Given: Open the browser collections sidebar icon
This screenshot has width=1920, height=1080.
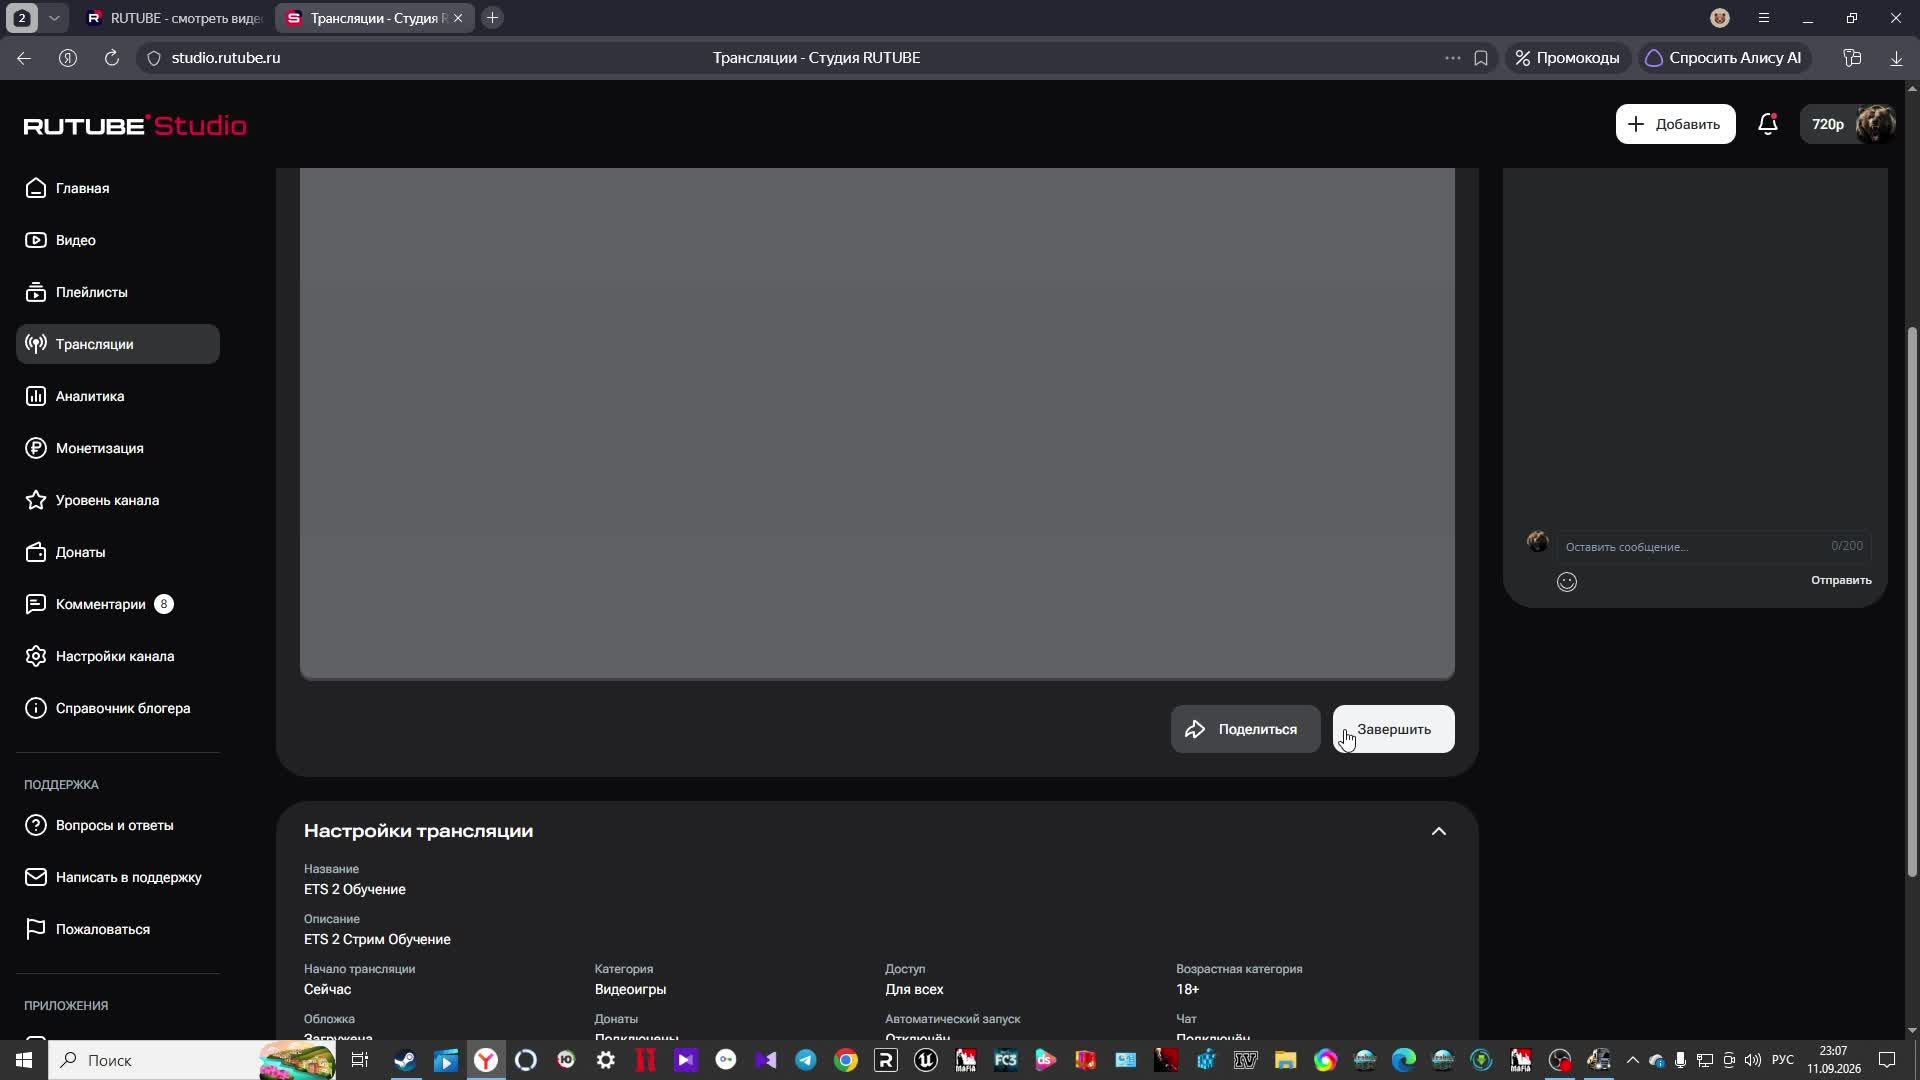Looking at the screenshot, I should [1852, 58].
